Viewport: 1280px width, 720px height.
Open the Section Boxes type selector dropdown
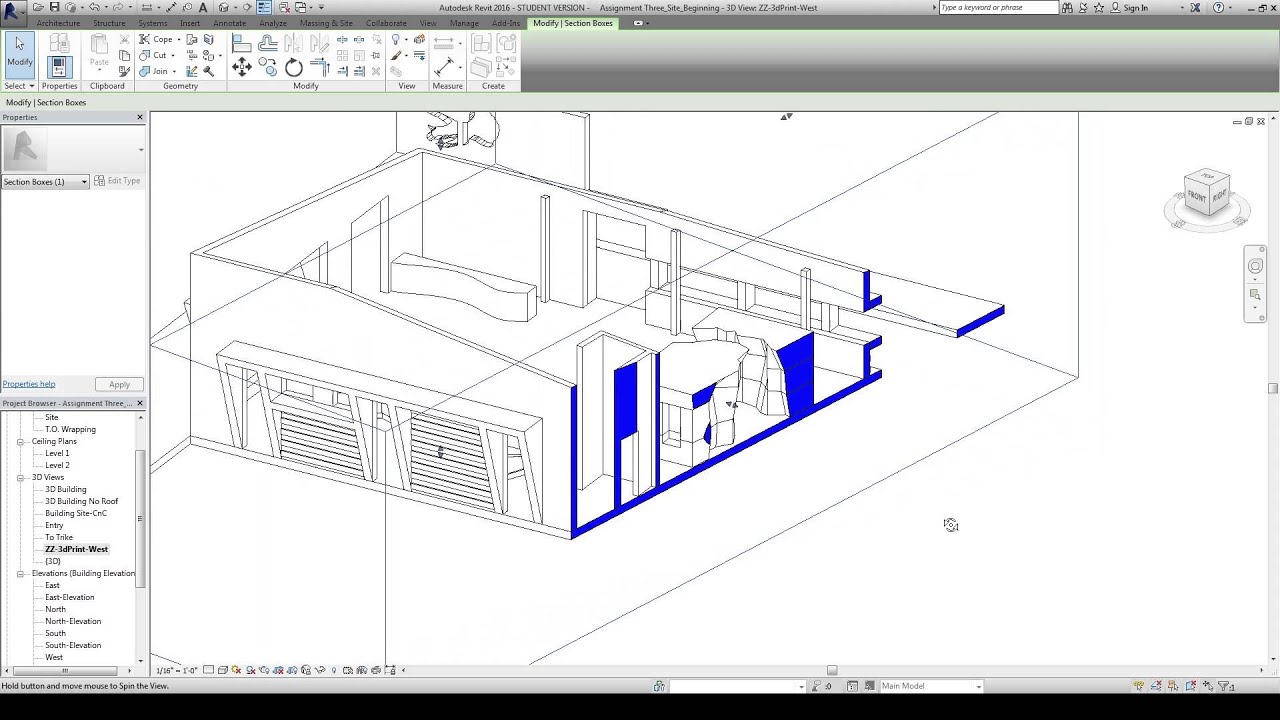click(45, 181)
